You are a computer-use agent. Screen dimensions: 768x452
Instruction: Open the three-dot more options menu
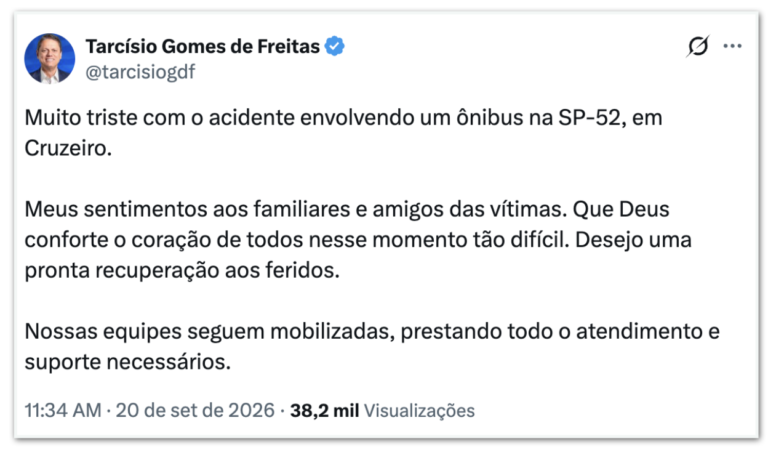[732, 46]
